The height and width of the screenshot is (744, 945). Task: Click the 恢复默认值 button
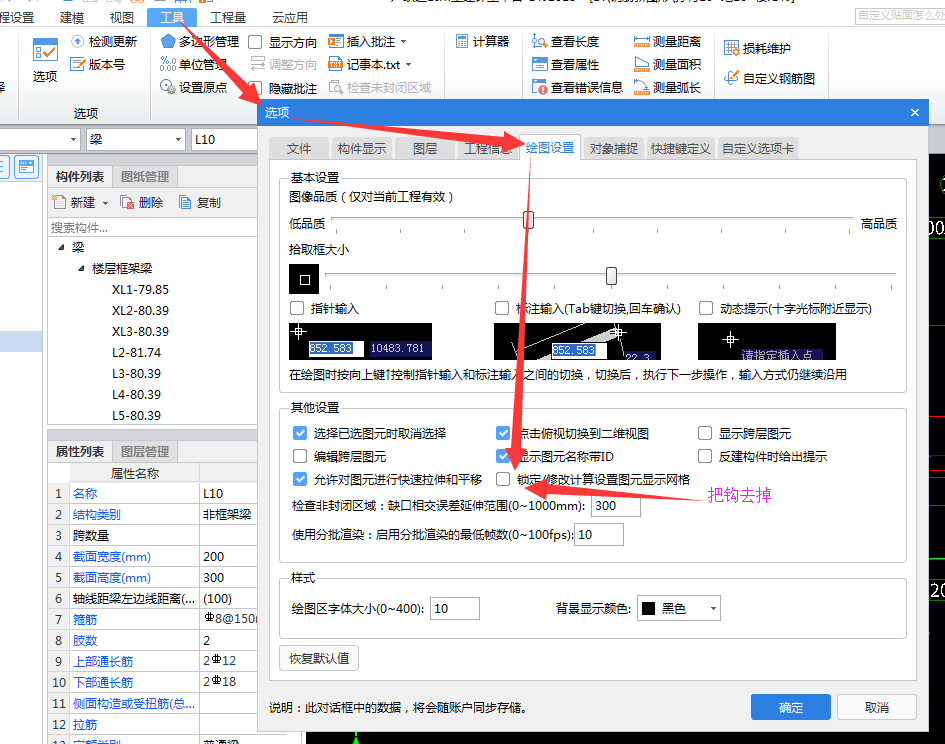point(318,660)
